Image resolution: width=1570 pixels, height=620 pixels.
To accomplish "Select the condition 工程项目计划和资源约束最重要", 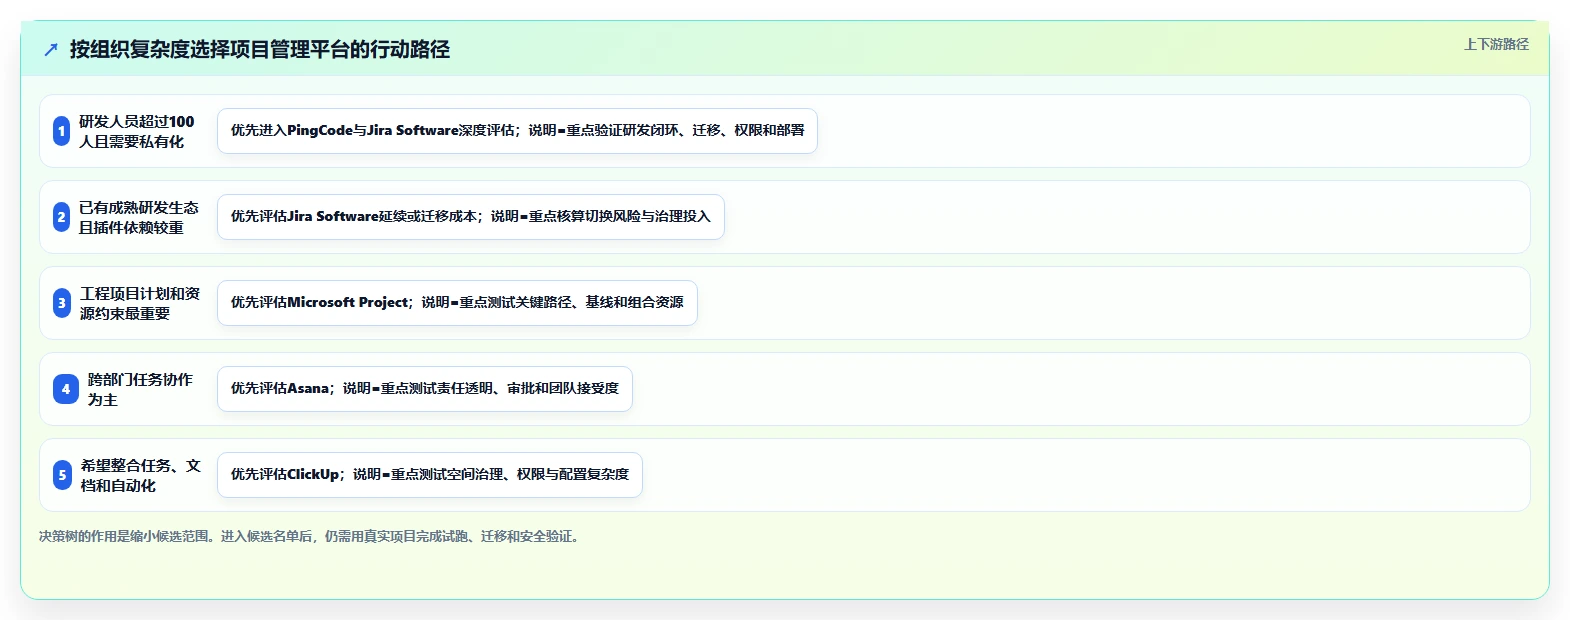I will tap(140, 303).
